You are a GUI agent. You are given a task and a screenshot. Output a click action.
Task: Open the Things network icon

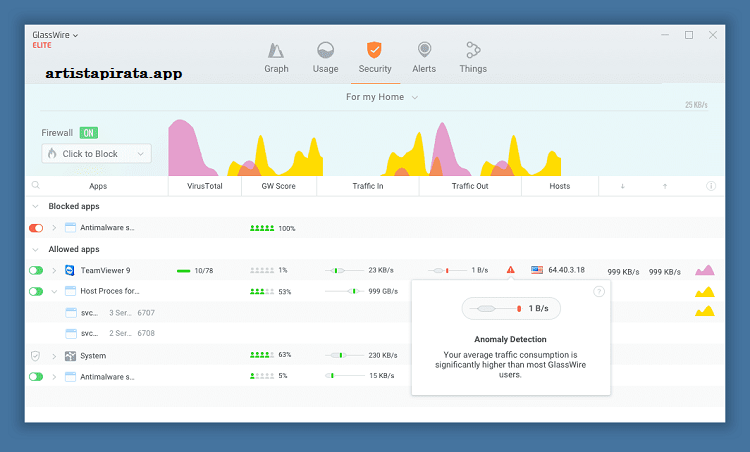point(473,51)
